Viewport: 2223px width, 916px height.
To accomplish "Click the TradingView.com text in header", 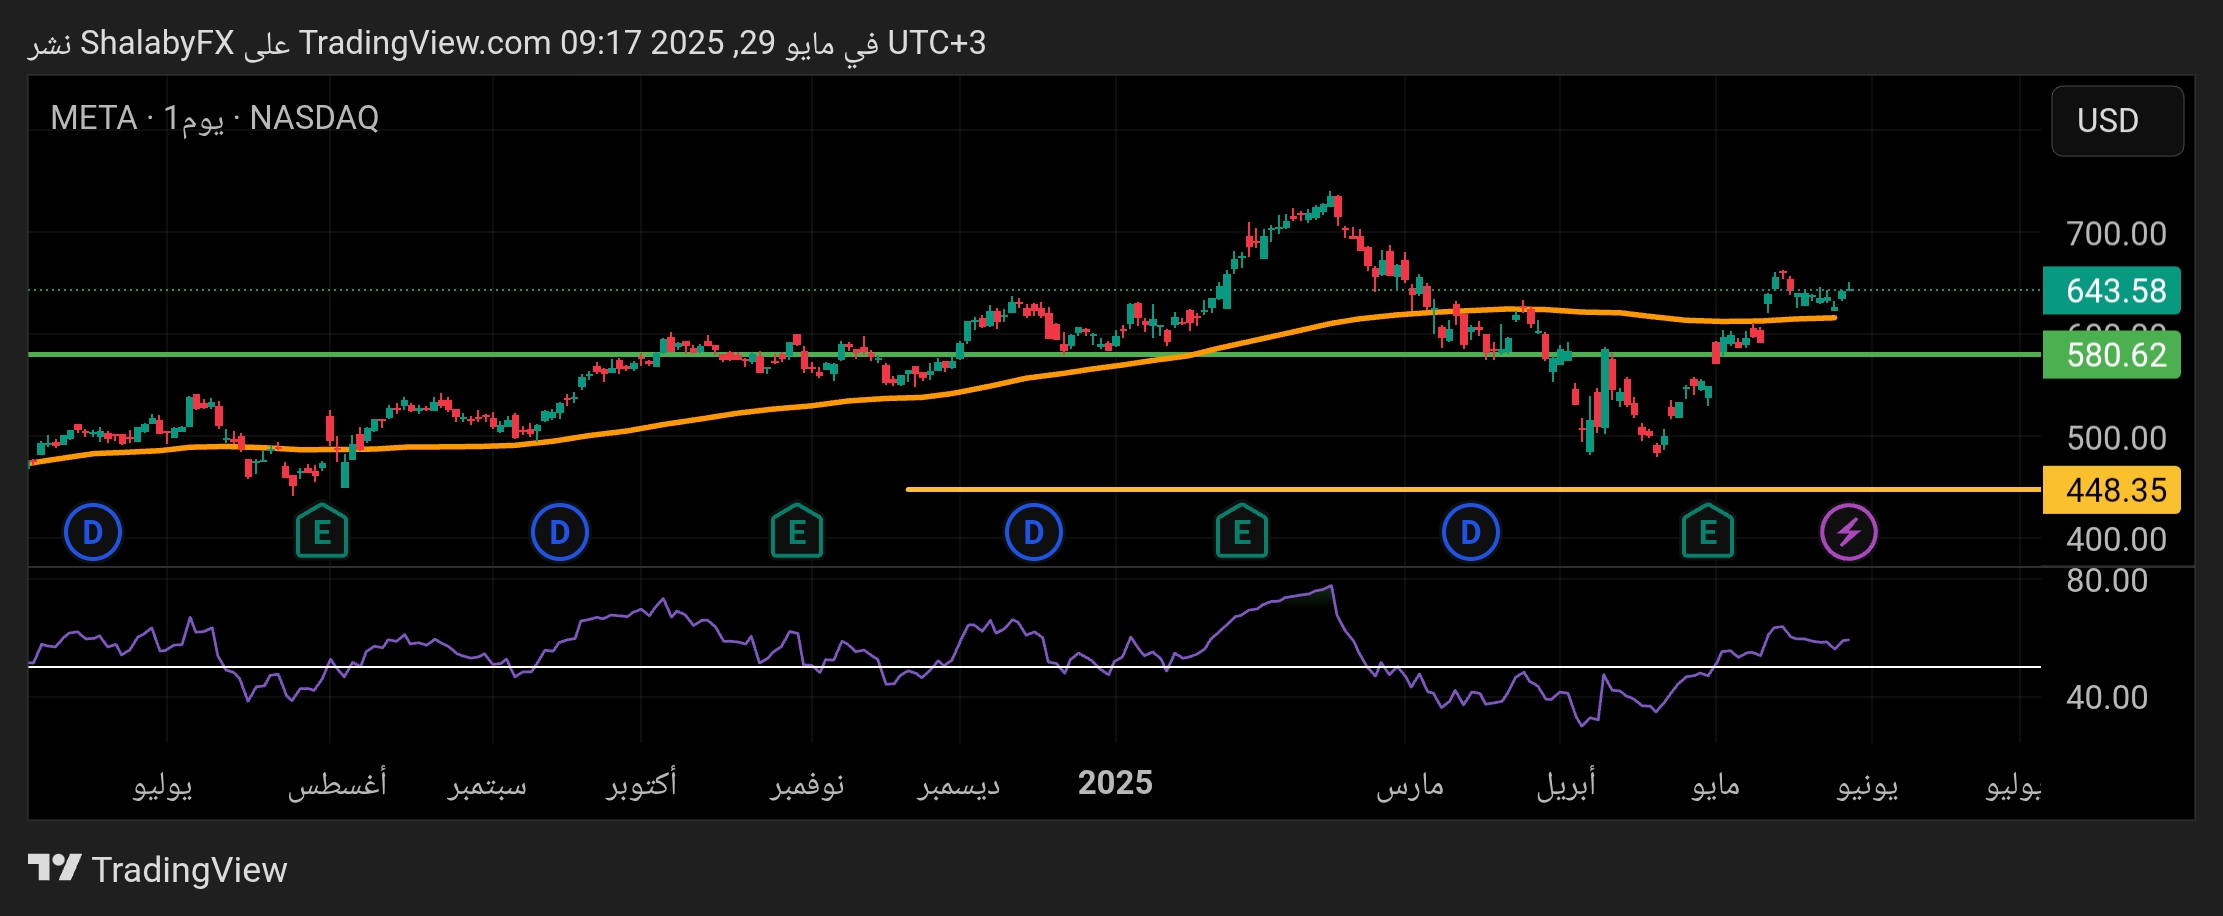I will coord(425,43).
